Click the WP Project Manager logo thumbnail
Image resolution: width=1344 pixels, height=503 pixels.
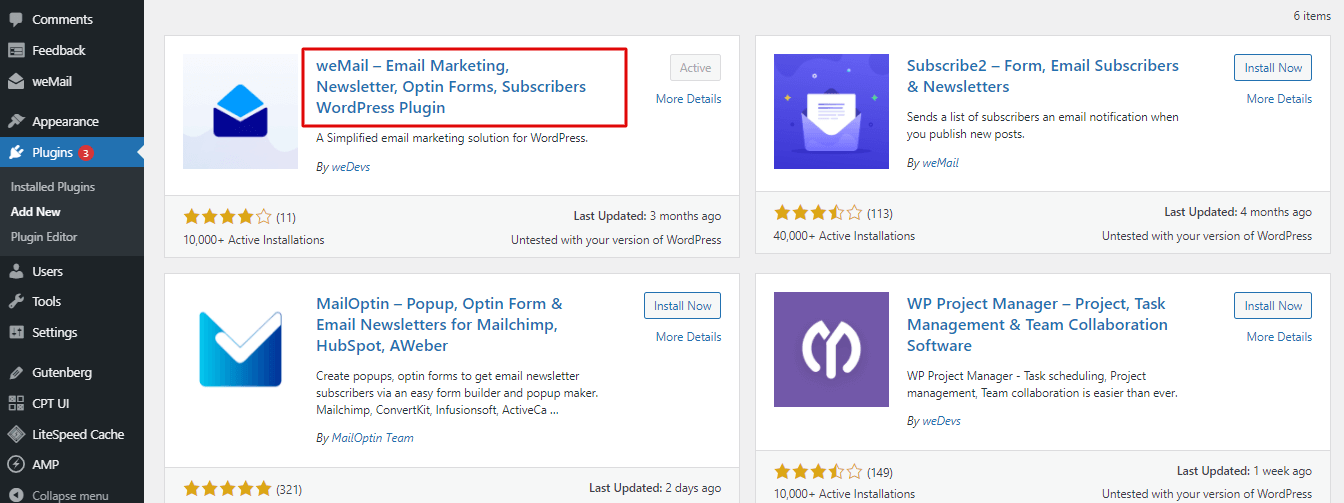831,349
